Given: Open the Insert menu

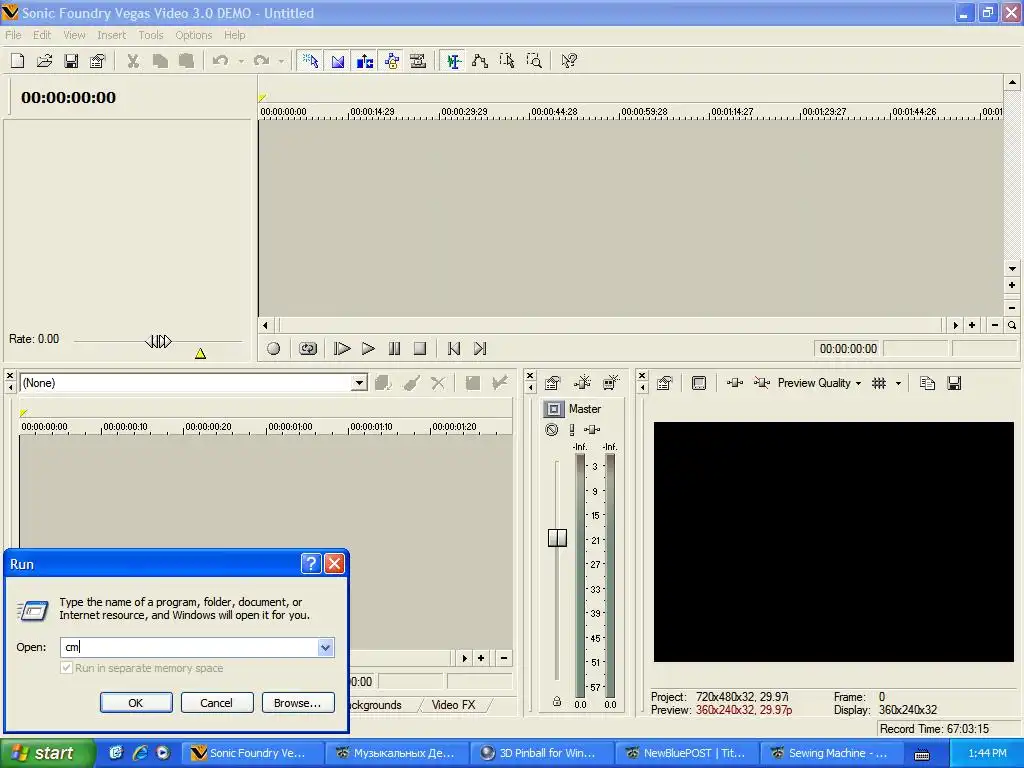Looking at the screenshot, I should click(112, 35).
